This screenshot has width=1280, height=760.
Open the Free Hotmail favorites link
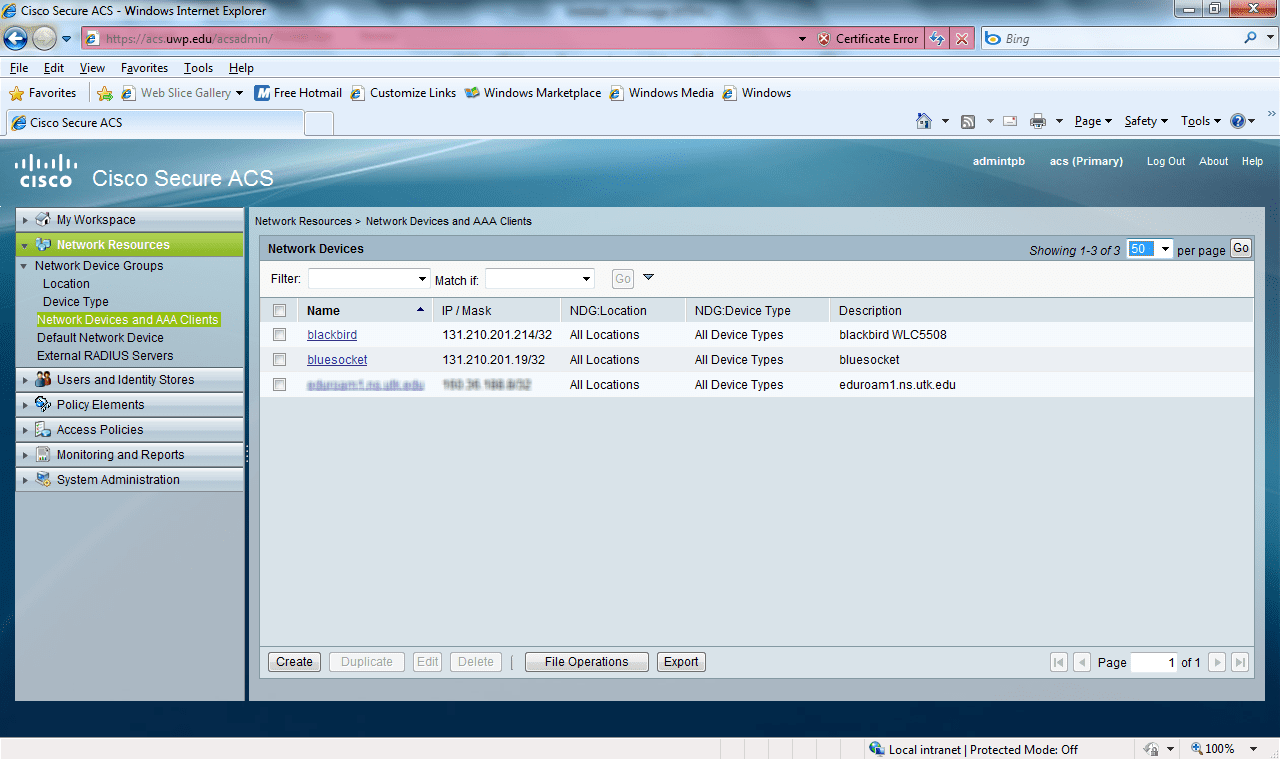[298, 93]
